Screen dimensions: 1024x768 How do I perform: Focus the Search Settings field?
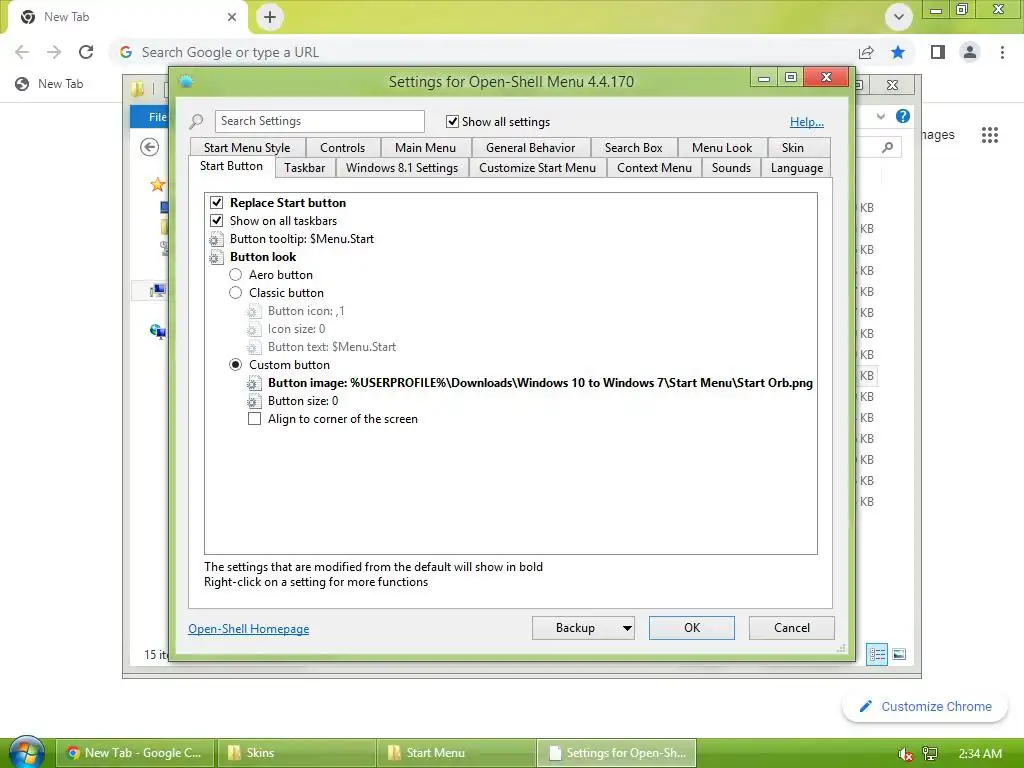(319, 121)
